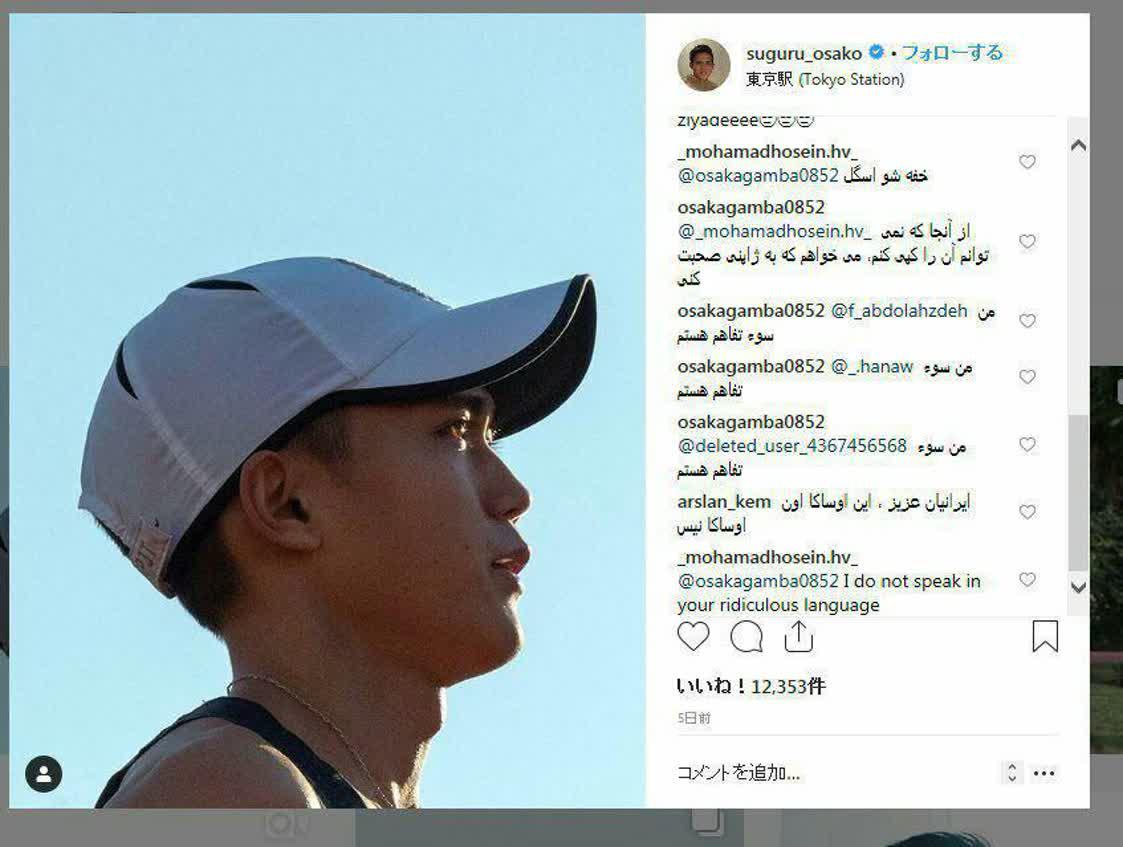Open the Tokyo Station location link
1123x847 pixels.
(x=825, y=79)
